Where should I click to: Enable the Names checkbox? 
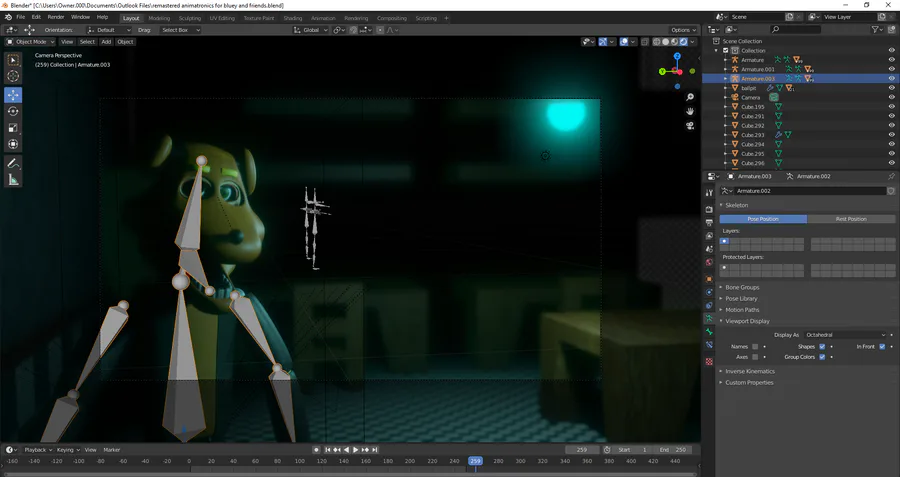tap(755, 347)
